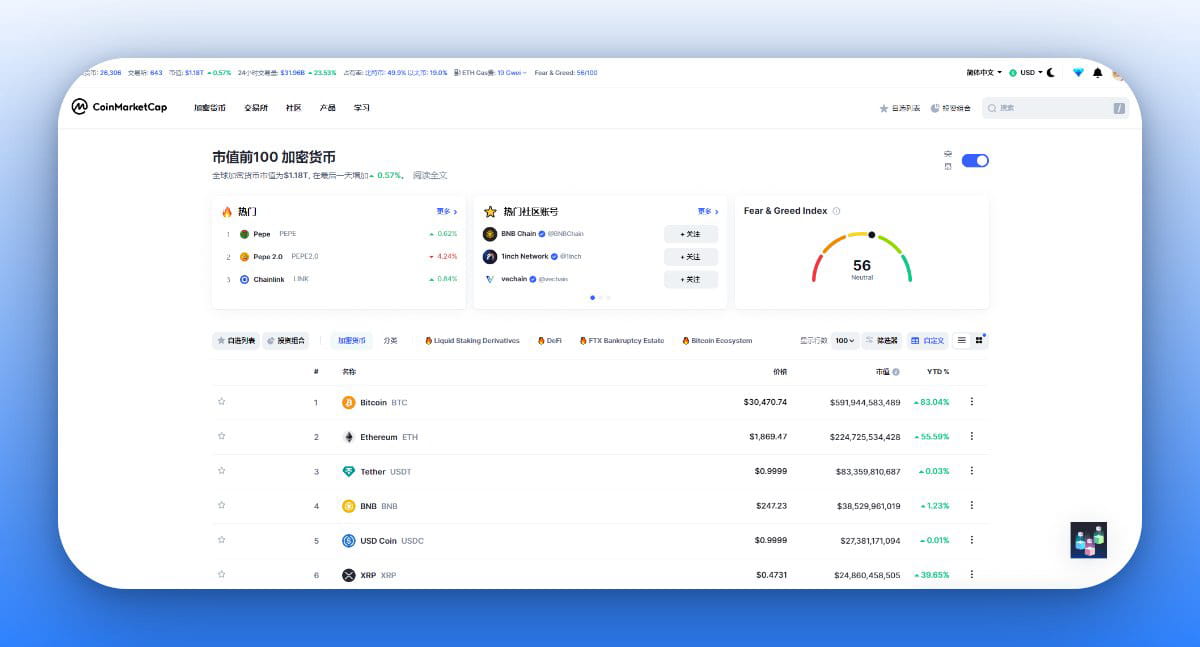Open the notifications bell

click(1098, 73)
